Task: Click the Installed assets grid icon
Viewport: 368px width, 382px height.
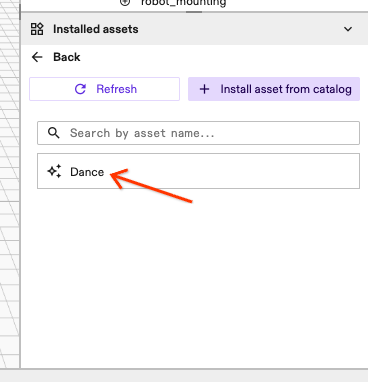Action: tap(37, 29)
